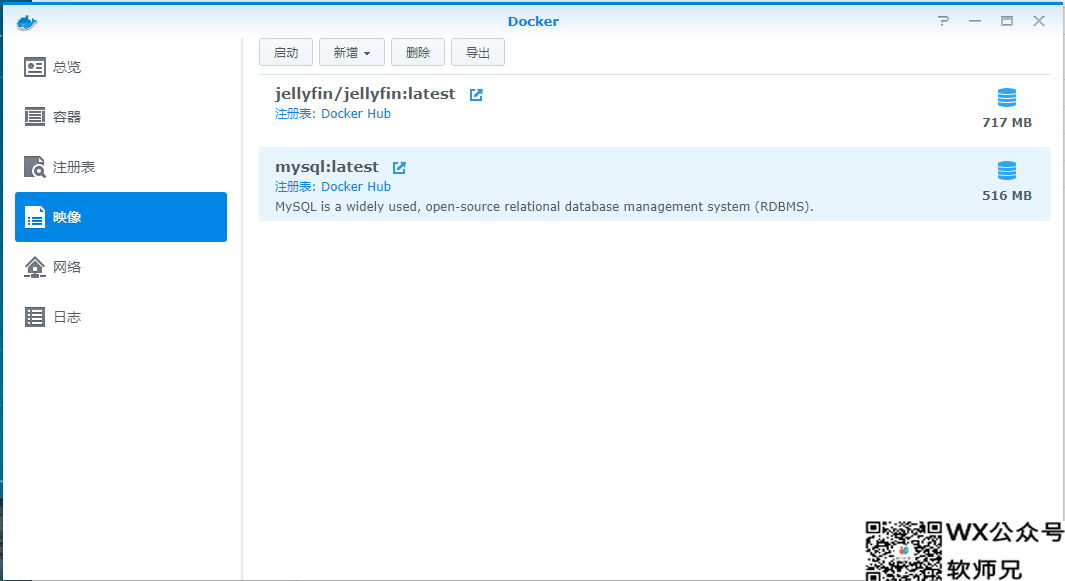Launch the selected image with 启动
Viewport: 1065px width, 581px height.
tap(286, 52)
